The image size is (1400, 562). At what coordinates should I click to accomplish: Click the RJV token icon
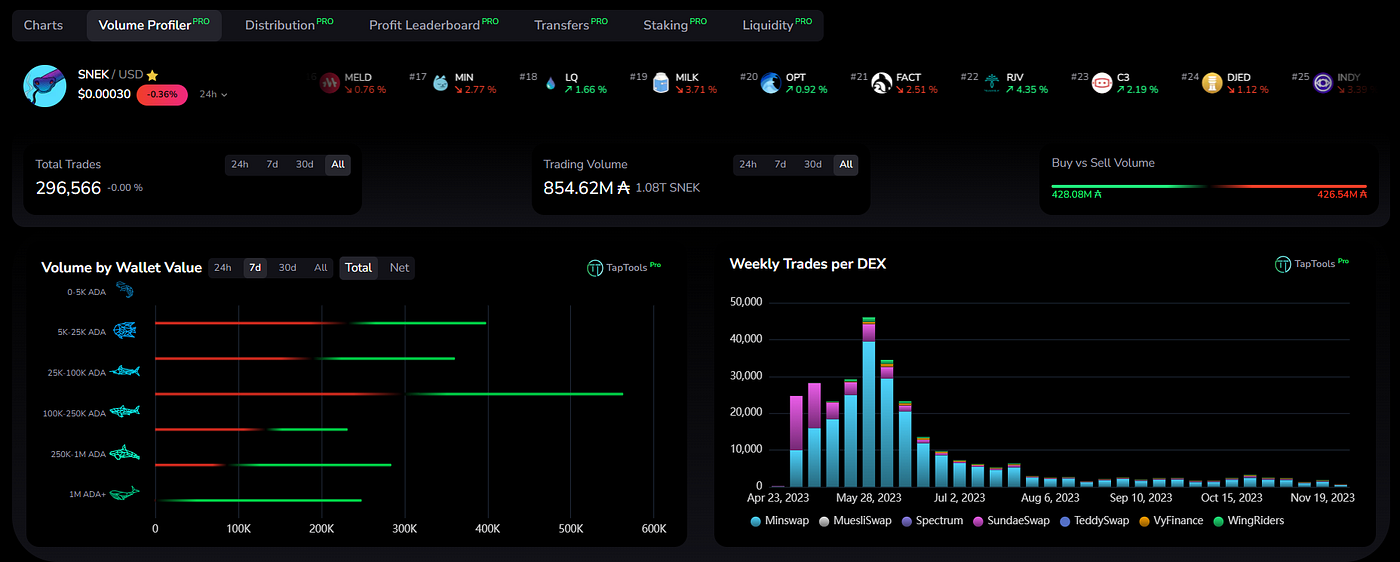991,84
